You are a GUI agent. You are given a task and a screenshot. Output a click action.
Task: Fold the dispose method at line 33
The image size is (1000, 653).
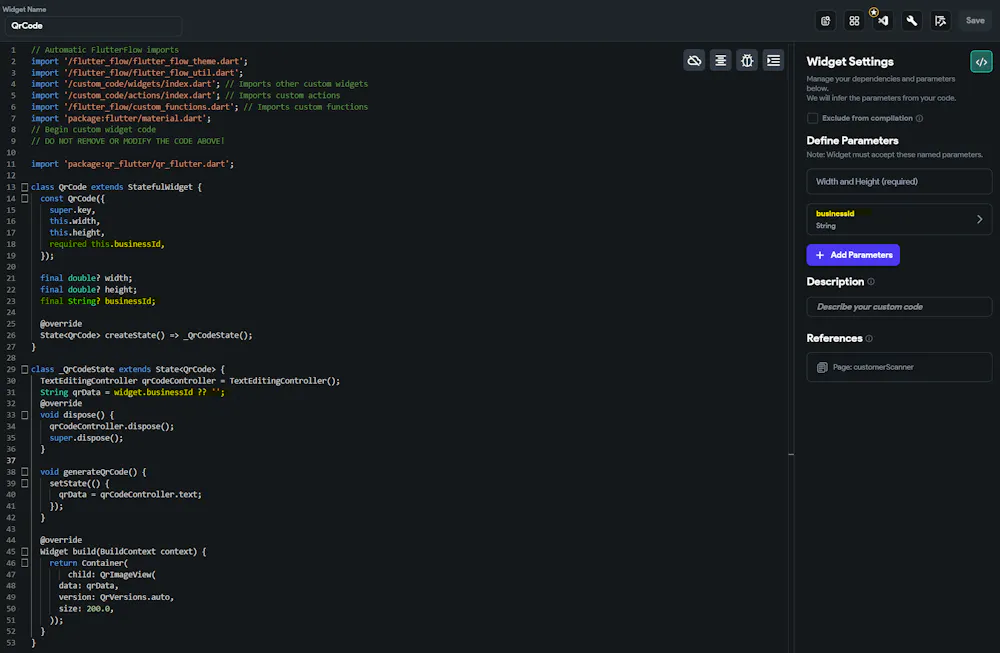click(x=25, y=415)
